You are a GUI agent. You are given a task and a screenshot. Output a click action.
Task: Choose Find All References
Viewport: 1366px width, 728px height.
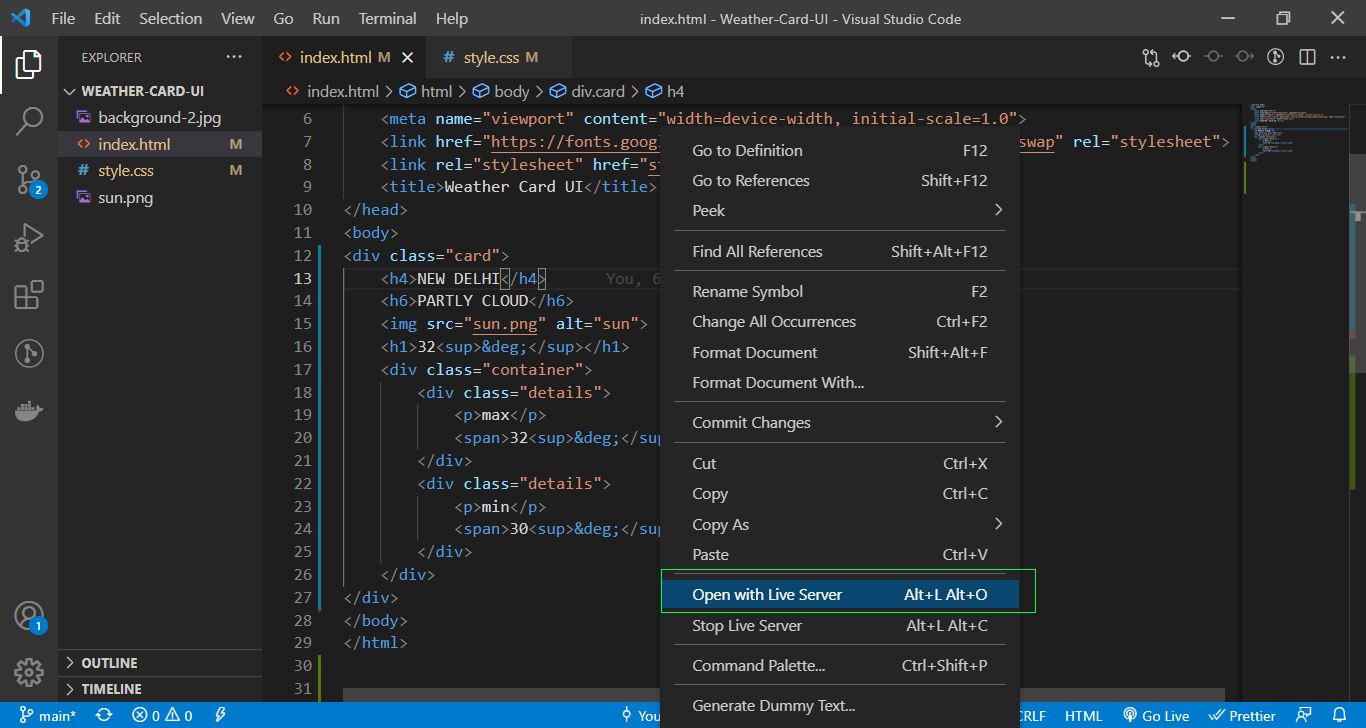pyautogui.click(x=840, y=251)
